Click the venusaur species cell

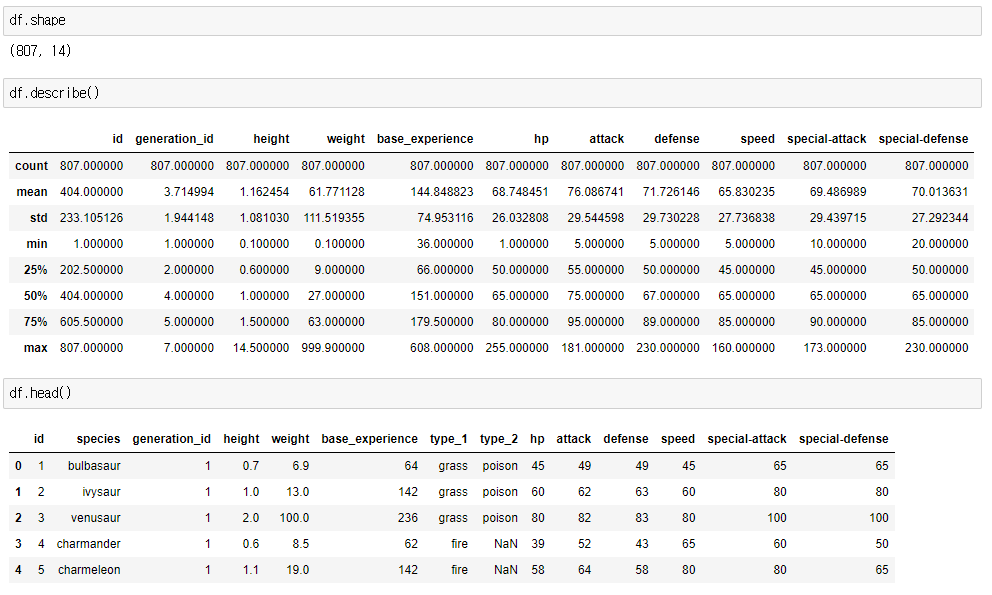96,518
